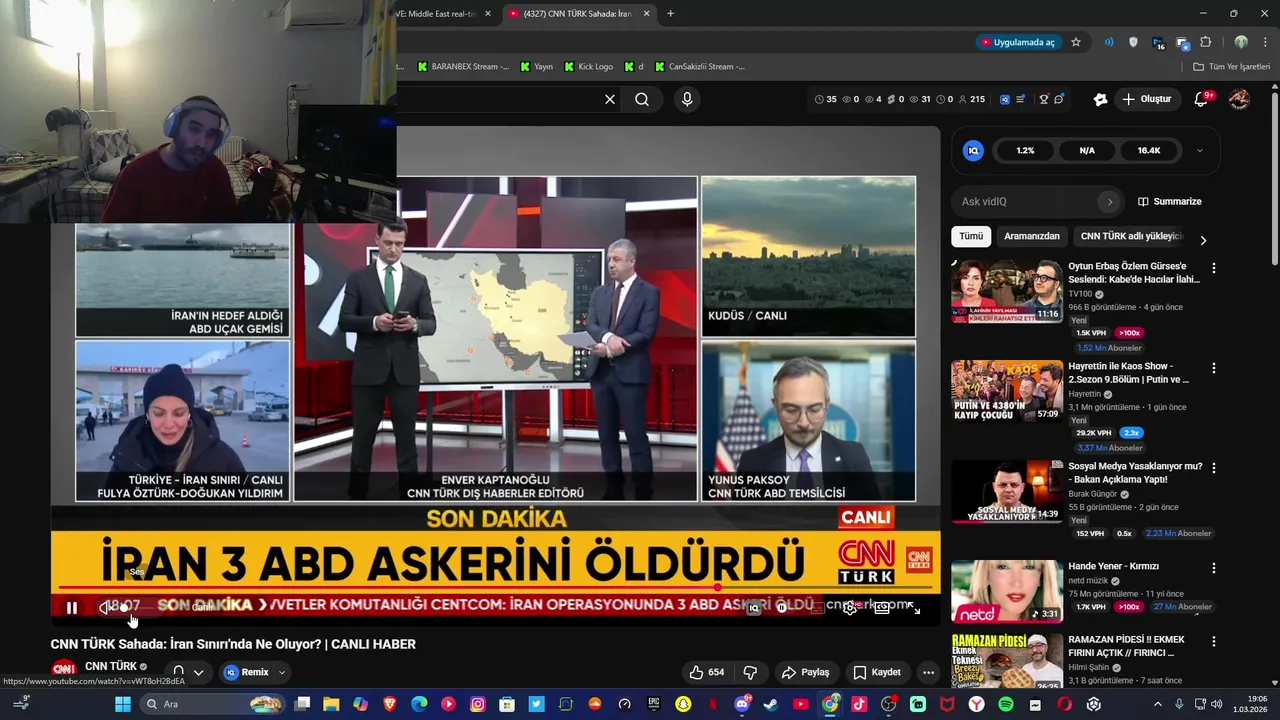This screenshot has height=720, width=1280.
Task: Select the 16.4K vidIQ stat pill
Action: point(1149,150)
